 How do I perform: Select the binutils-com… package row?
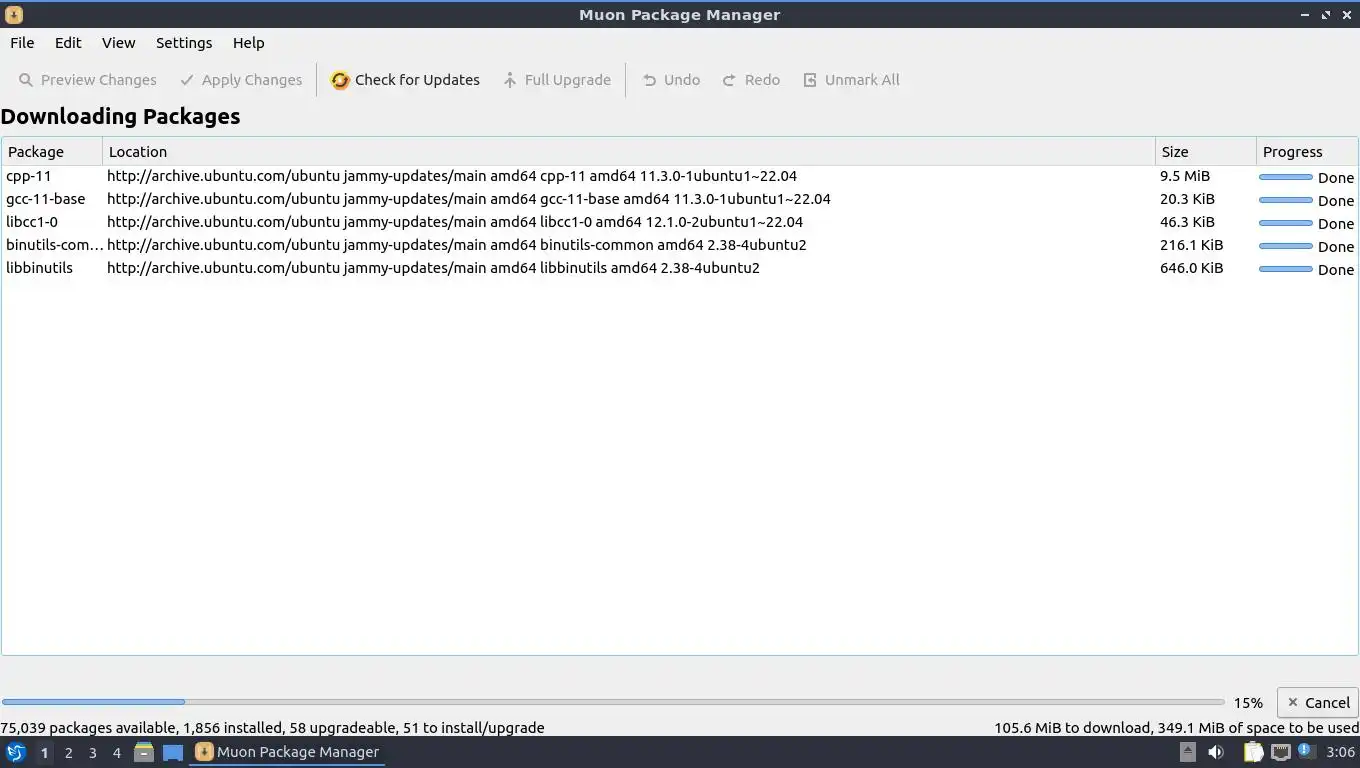tap(680, 245)
